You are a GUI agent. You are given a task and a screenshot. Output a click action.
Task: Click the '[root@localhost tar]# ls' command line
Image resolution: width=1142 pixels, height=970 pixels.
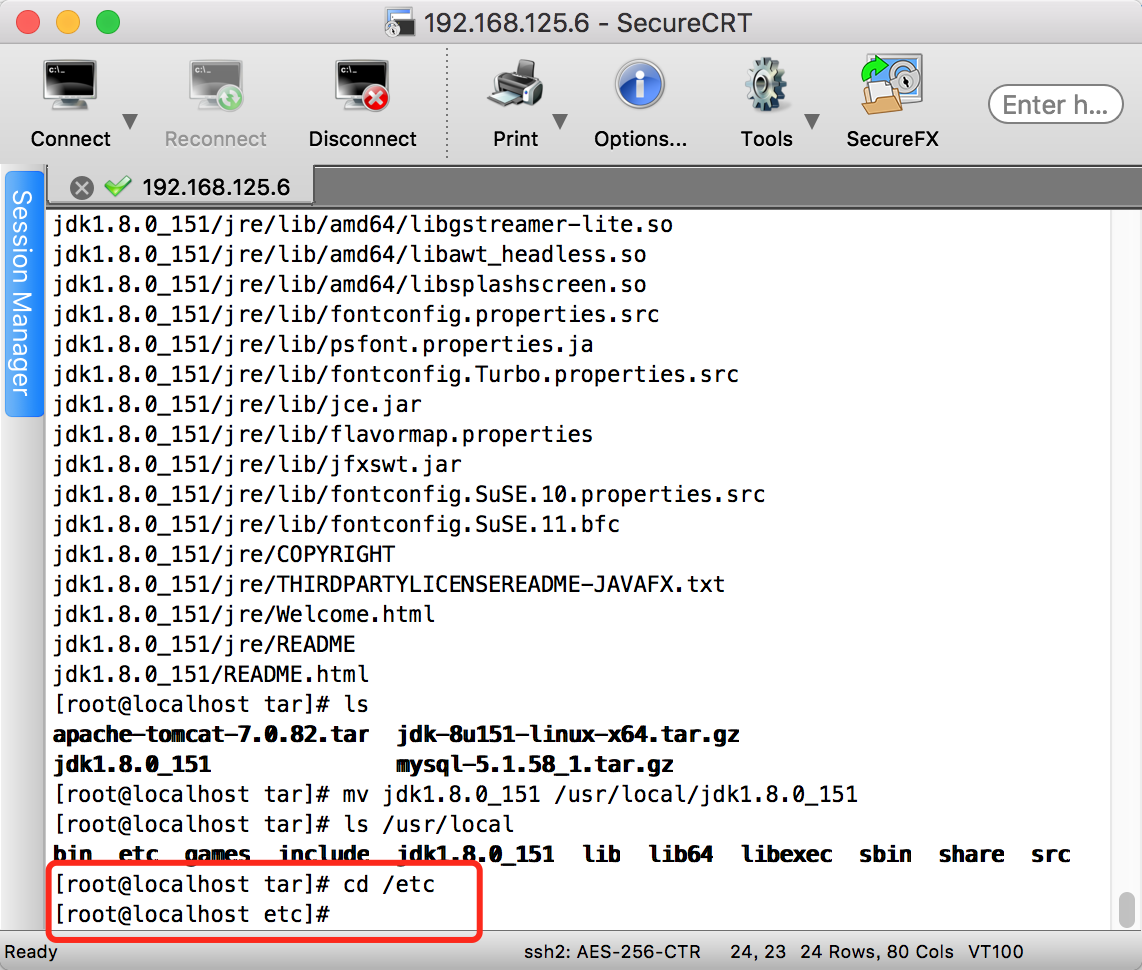click(x=211, y=704)
